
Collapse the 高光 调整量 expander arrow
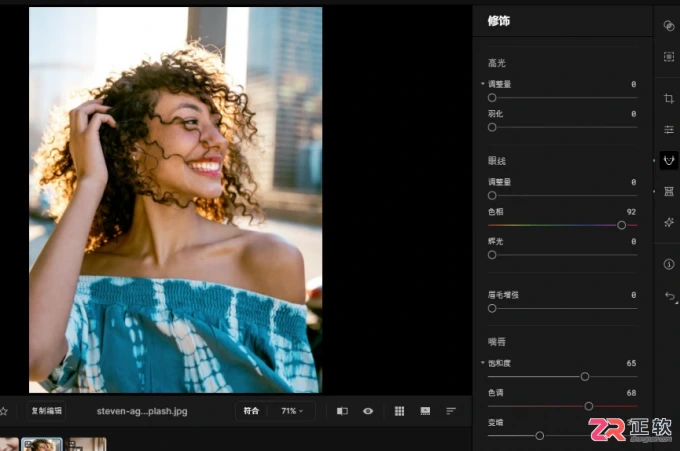coord(483,84)
